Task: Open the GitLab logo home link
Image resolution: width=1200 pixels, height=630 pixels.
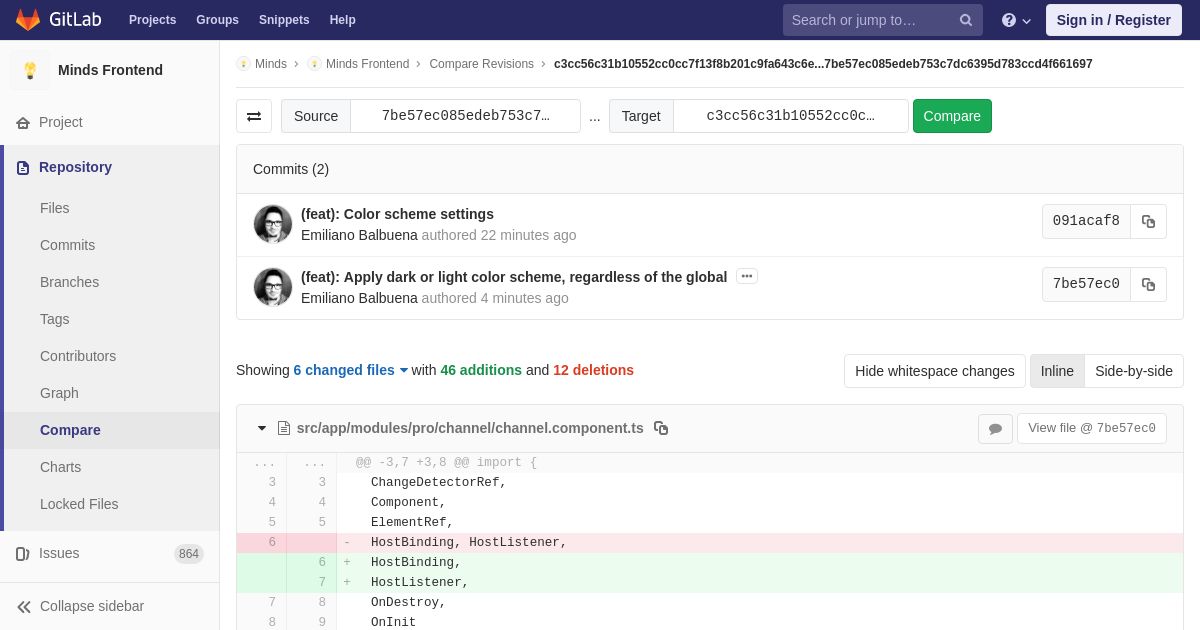Action: [58, 20]
